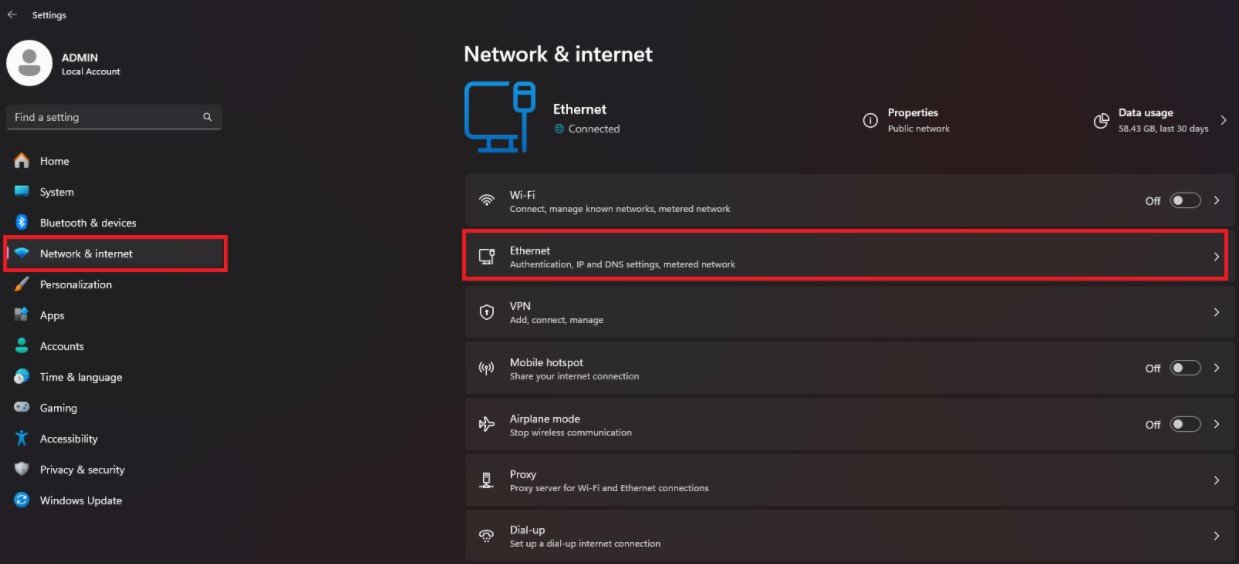
Task: Click the Windows Update icon in sidebar
Action: (x=21, y=500)
